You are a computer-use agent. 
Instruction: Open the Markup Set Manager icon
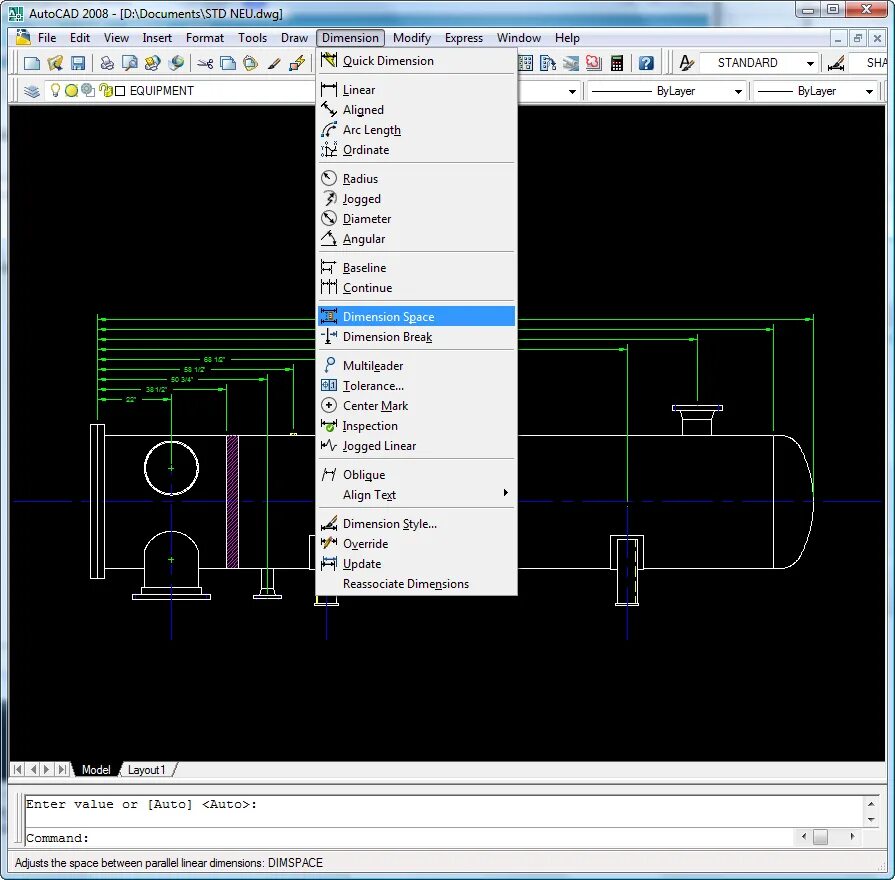click(x=594, y=63)
